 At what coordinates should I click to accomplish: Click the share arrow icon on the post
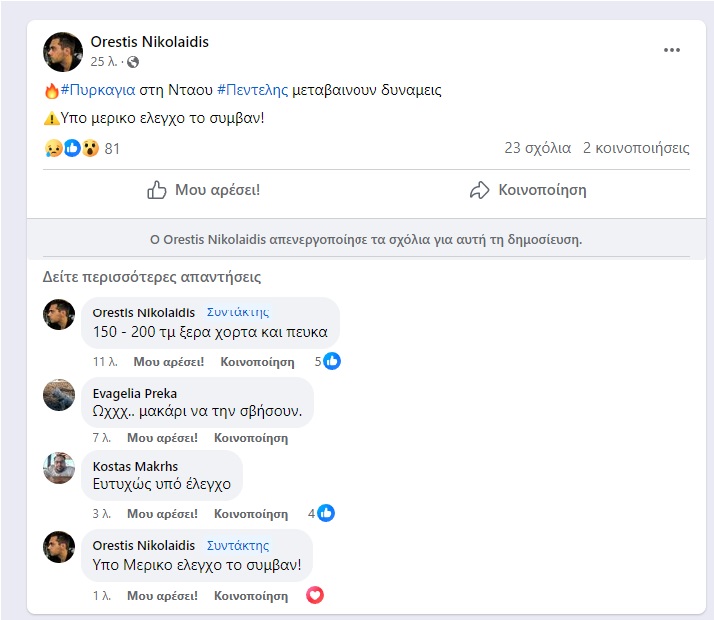click(480, 190)
